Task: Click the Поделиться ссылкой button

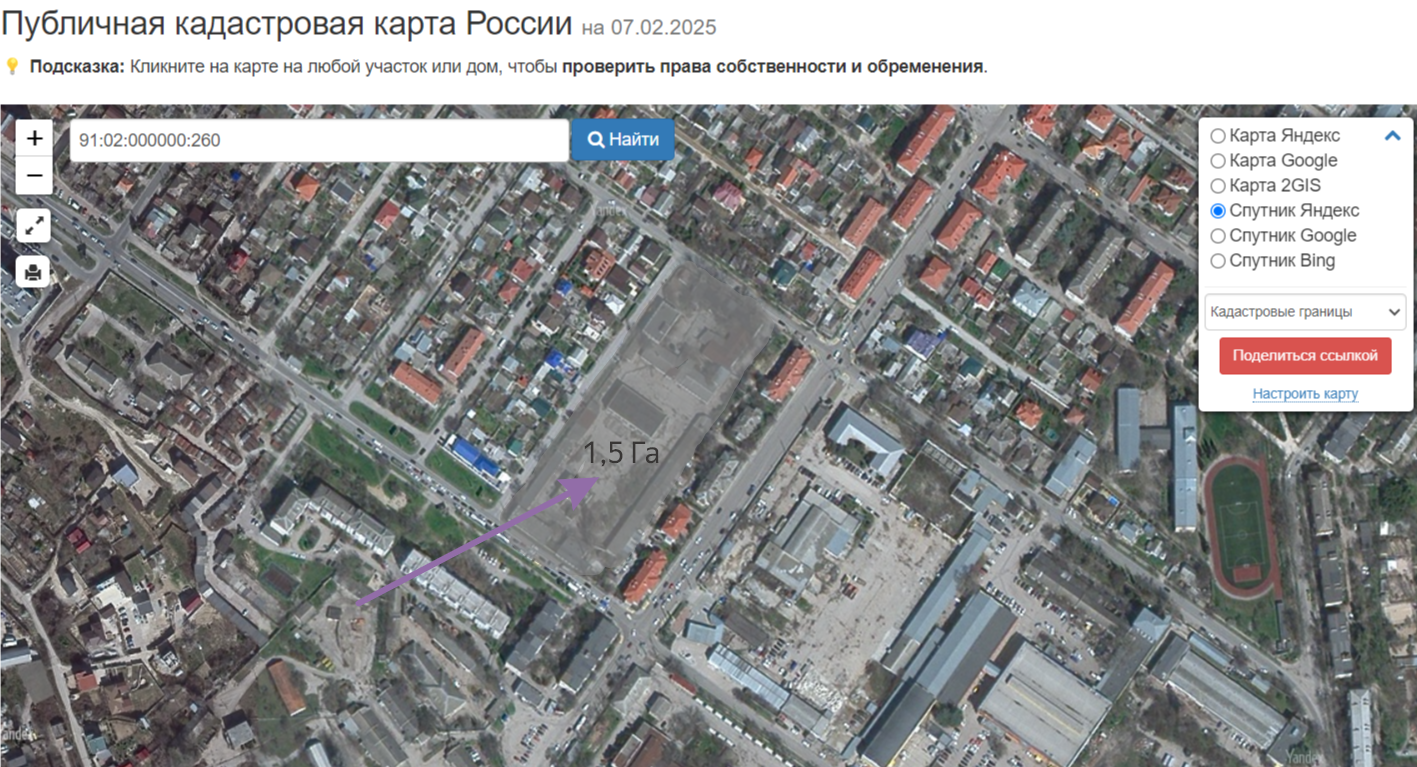Action: click(1305, 356)
